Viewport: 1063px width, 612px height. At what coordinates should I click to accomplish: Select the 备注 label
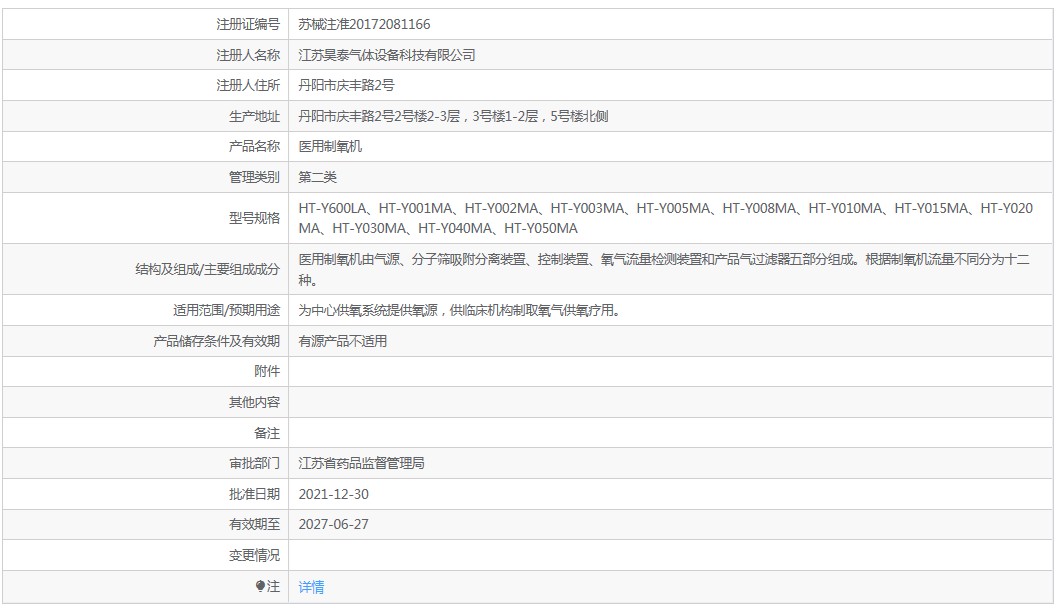click(267, 432)
